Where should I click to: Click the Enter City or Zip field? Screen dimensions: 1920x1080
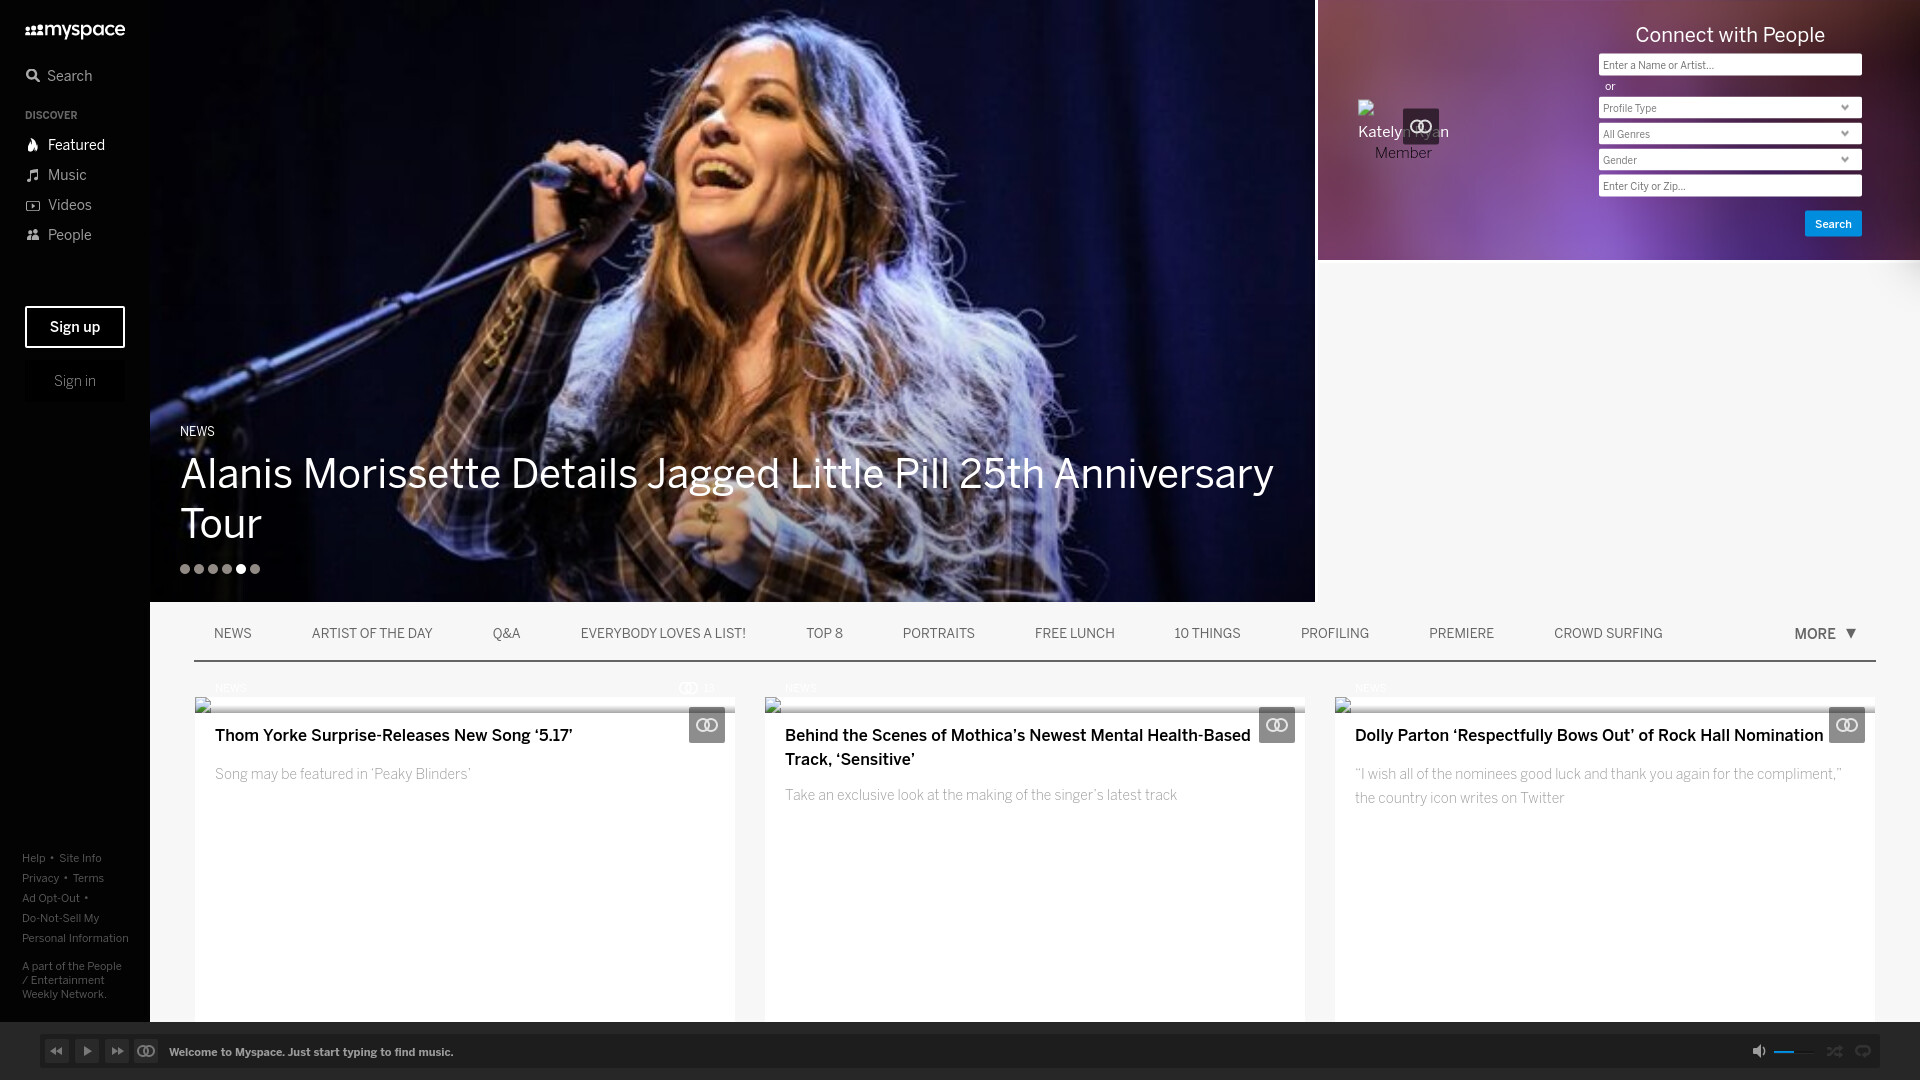tap(1730, 186)
